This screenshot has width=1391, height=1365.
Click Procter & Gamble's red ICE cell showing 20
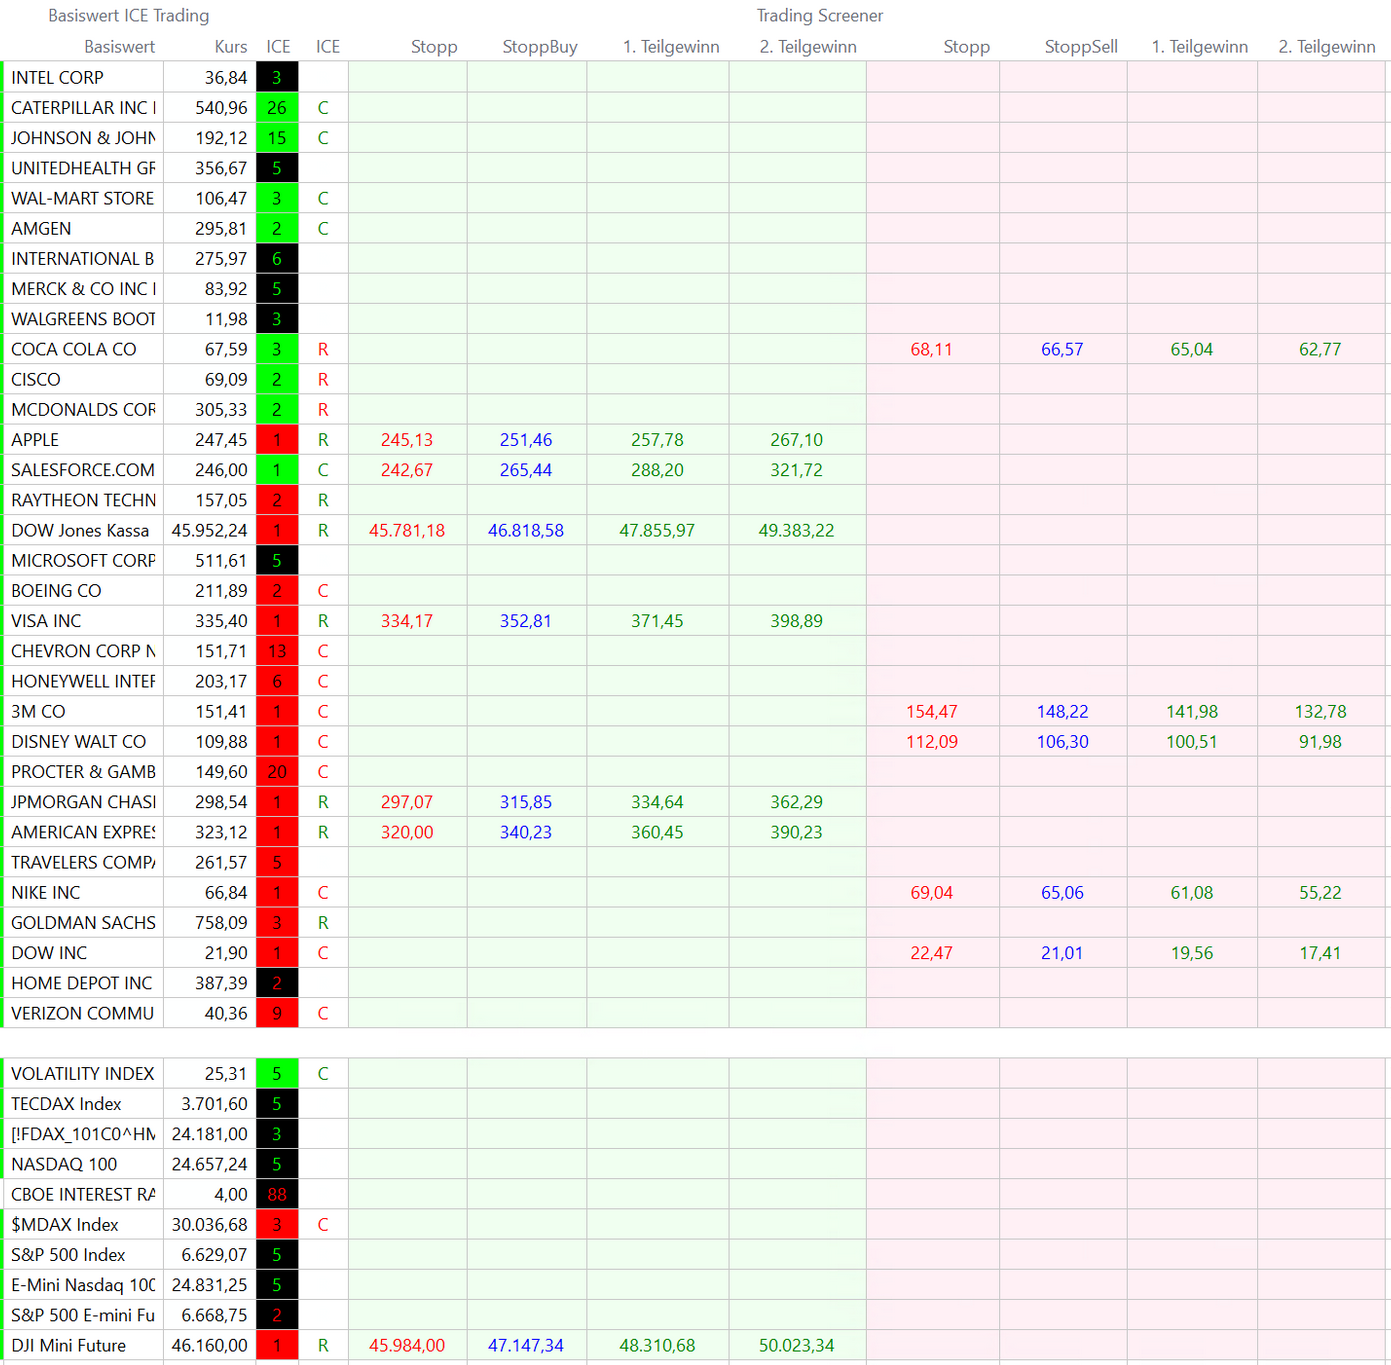click(x=277, y=772)
